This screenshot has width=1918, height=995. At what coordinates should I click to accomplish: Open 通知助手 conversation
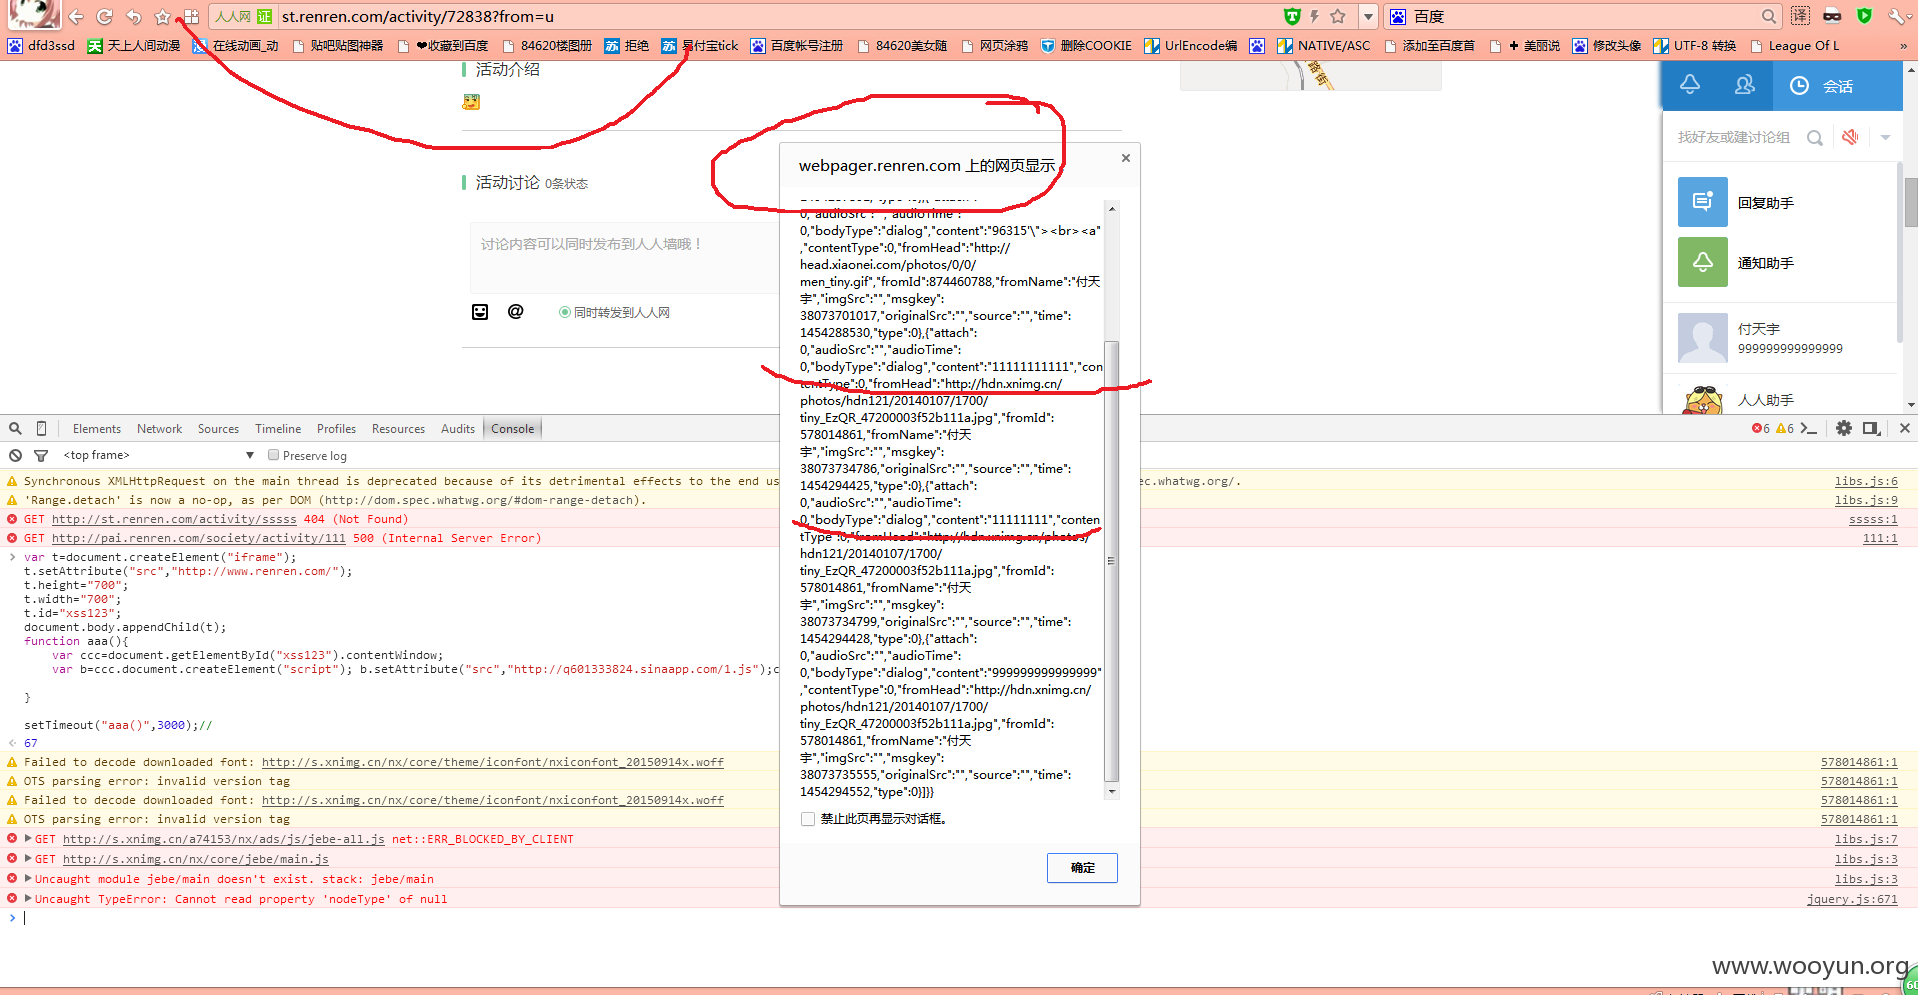[1780, 263]
